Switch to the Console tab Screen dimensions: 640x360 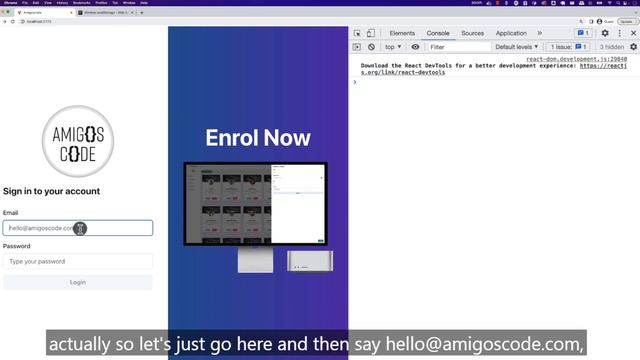click(438, 33)
